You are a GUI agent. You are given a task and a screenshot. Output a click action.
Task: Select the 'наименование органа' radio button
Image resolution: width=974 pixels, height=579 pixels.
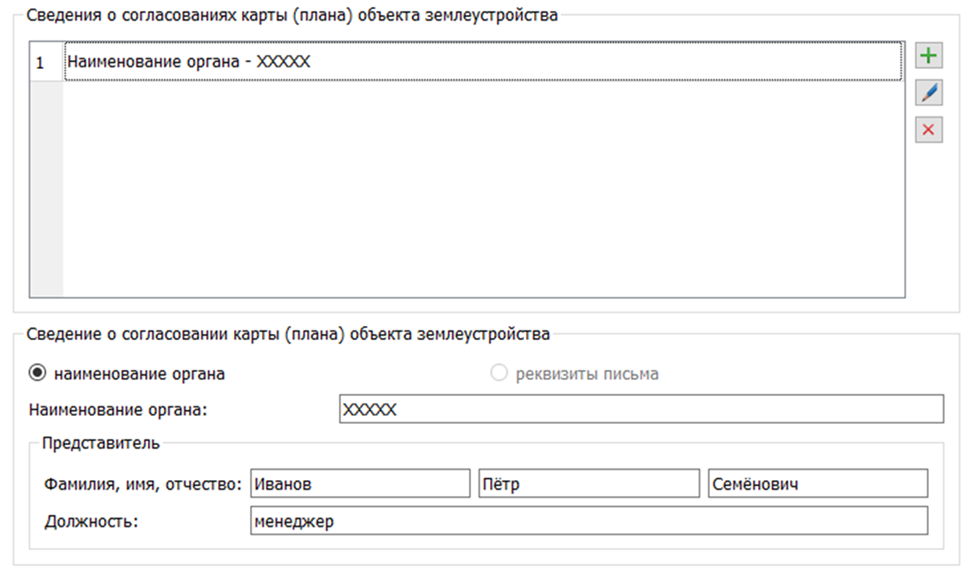(38, 374)
